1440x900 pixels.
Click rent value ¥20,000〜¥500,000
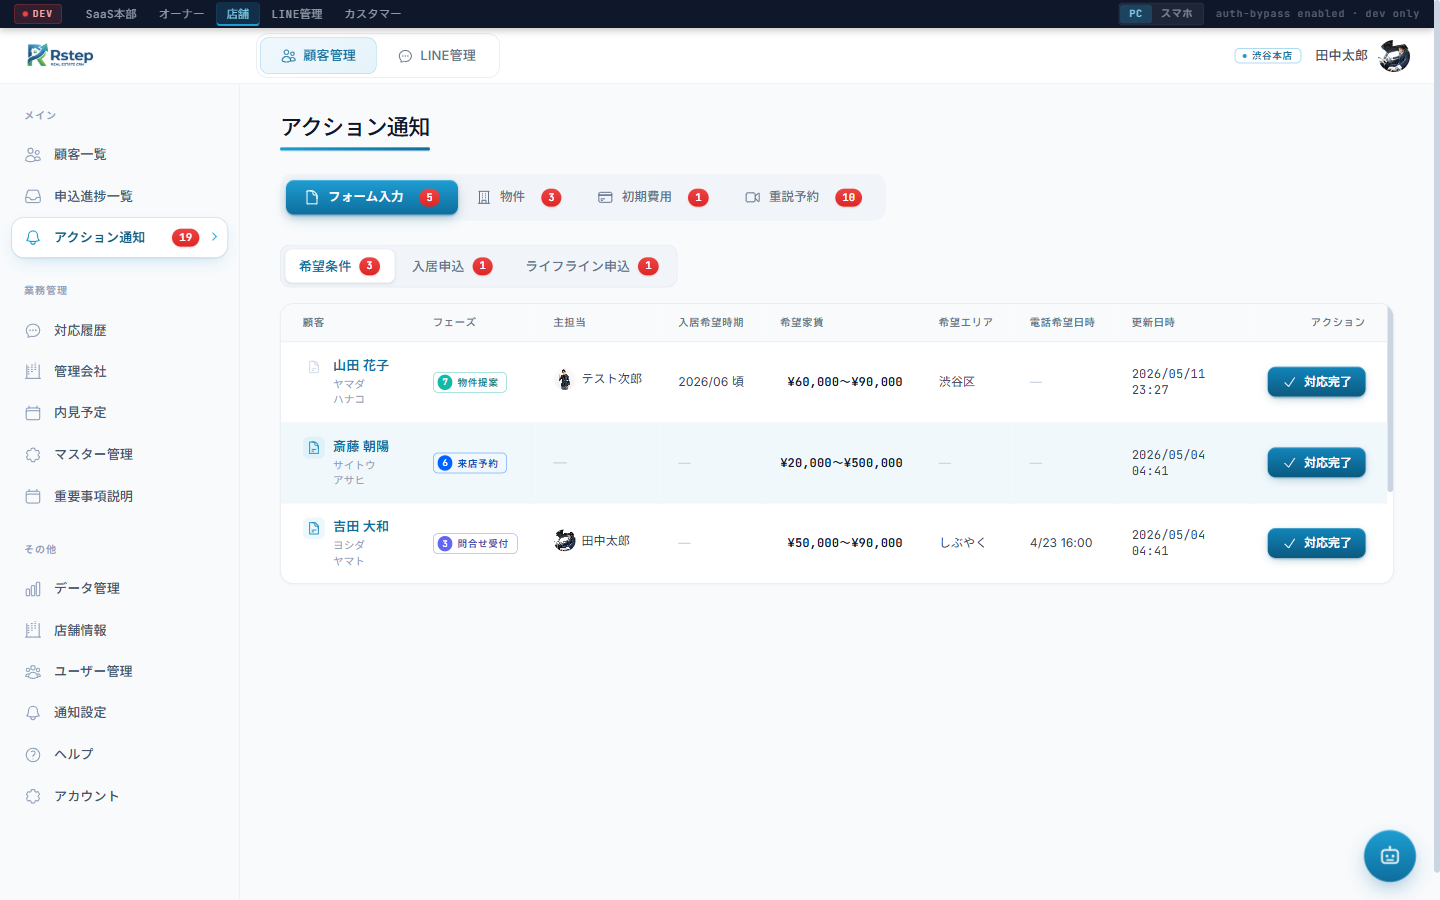pos(841,463)
